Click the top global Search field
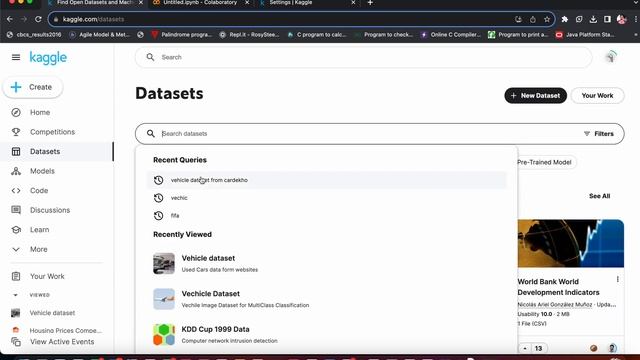This screenshot has height=360, width=640. point(363,57)
